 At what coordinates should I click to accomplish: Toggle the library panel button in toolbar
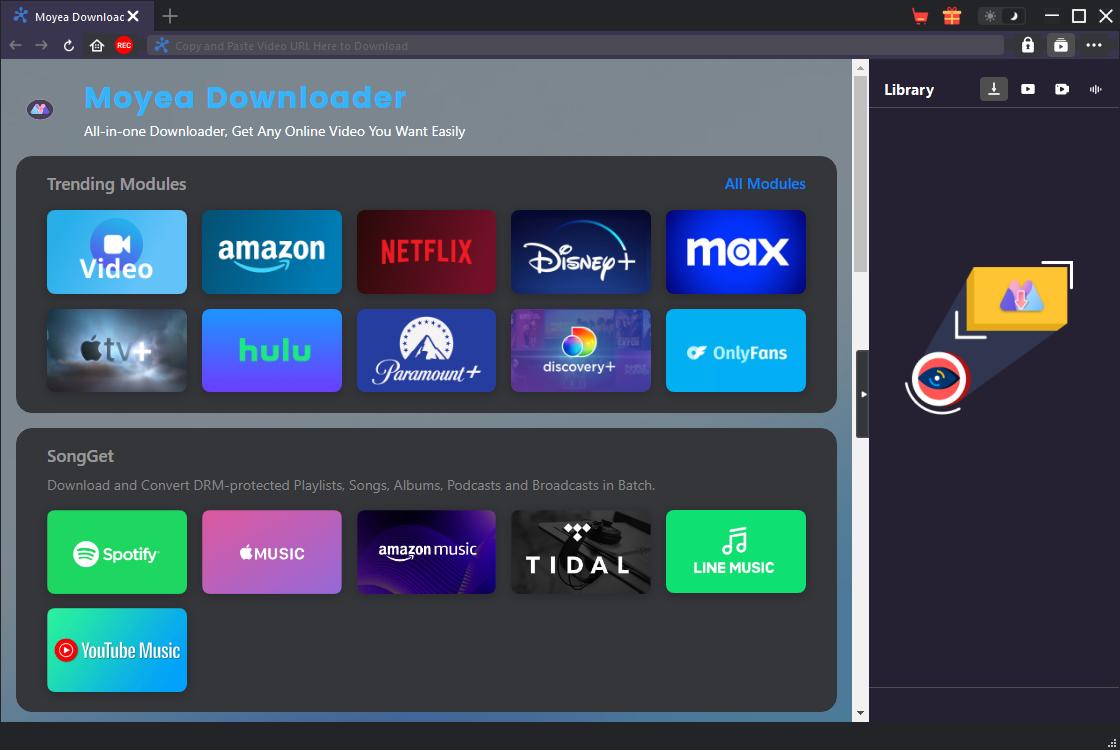point(1060,45)
